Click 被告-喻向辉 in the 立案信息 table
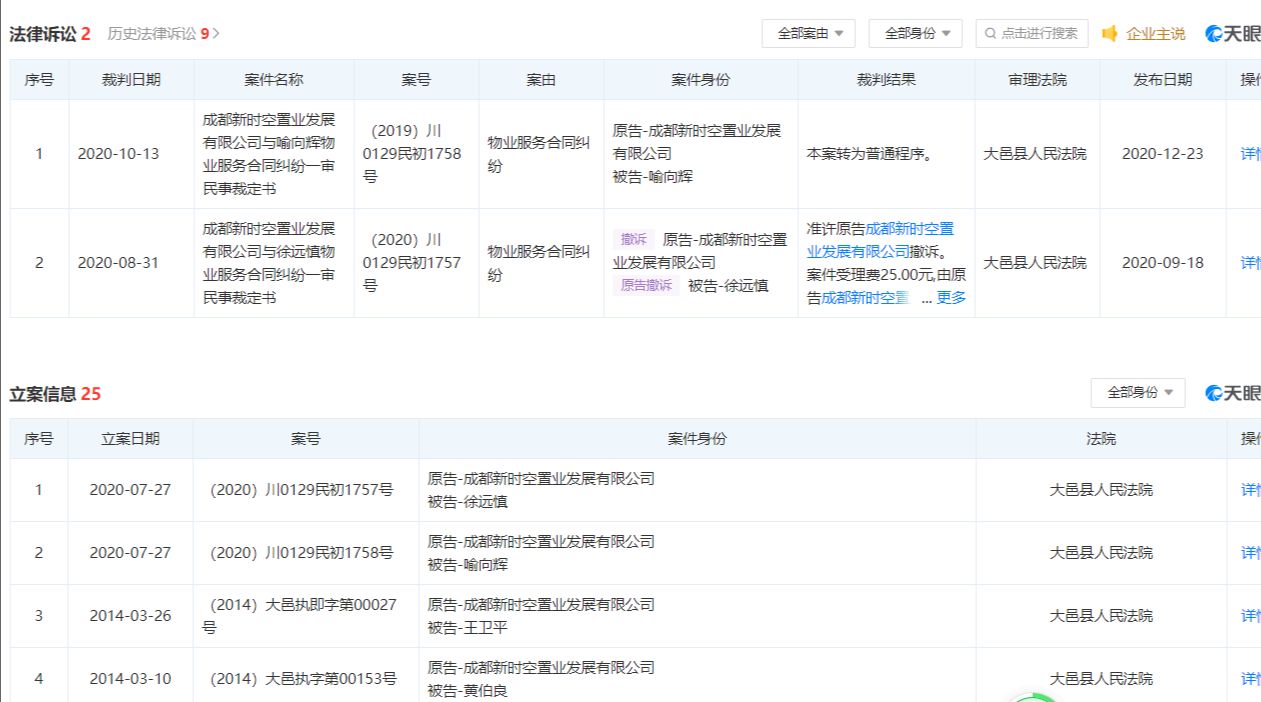 coord(468,565)
